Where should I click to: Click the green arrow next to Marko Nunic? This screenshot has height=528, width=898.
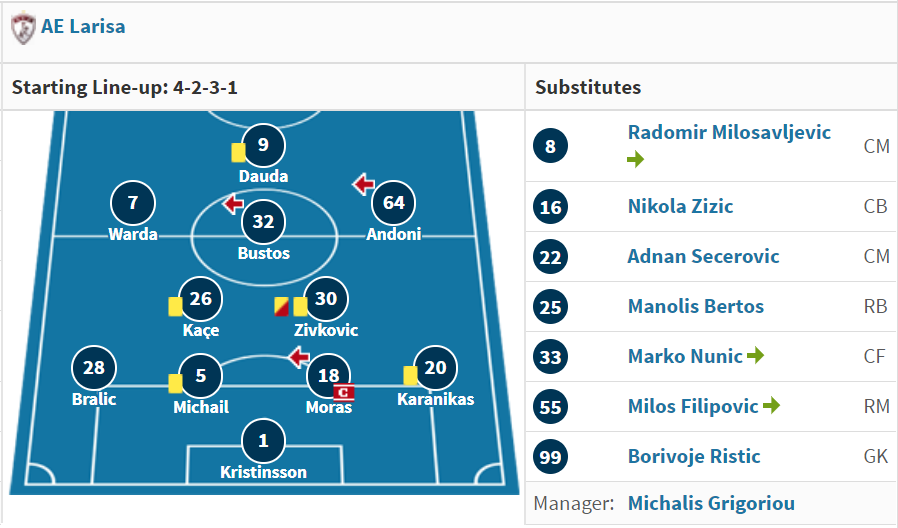pyautogui.click(x=755, y=356)
